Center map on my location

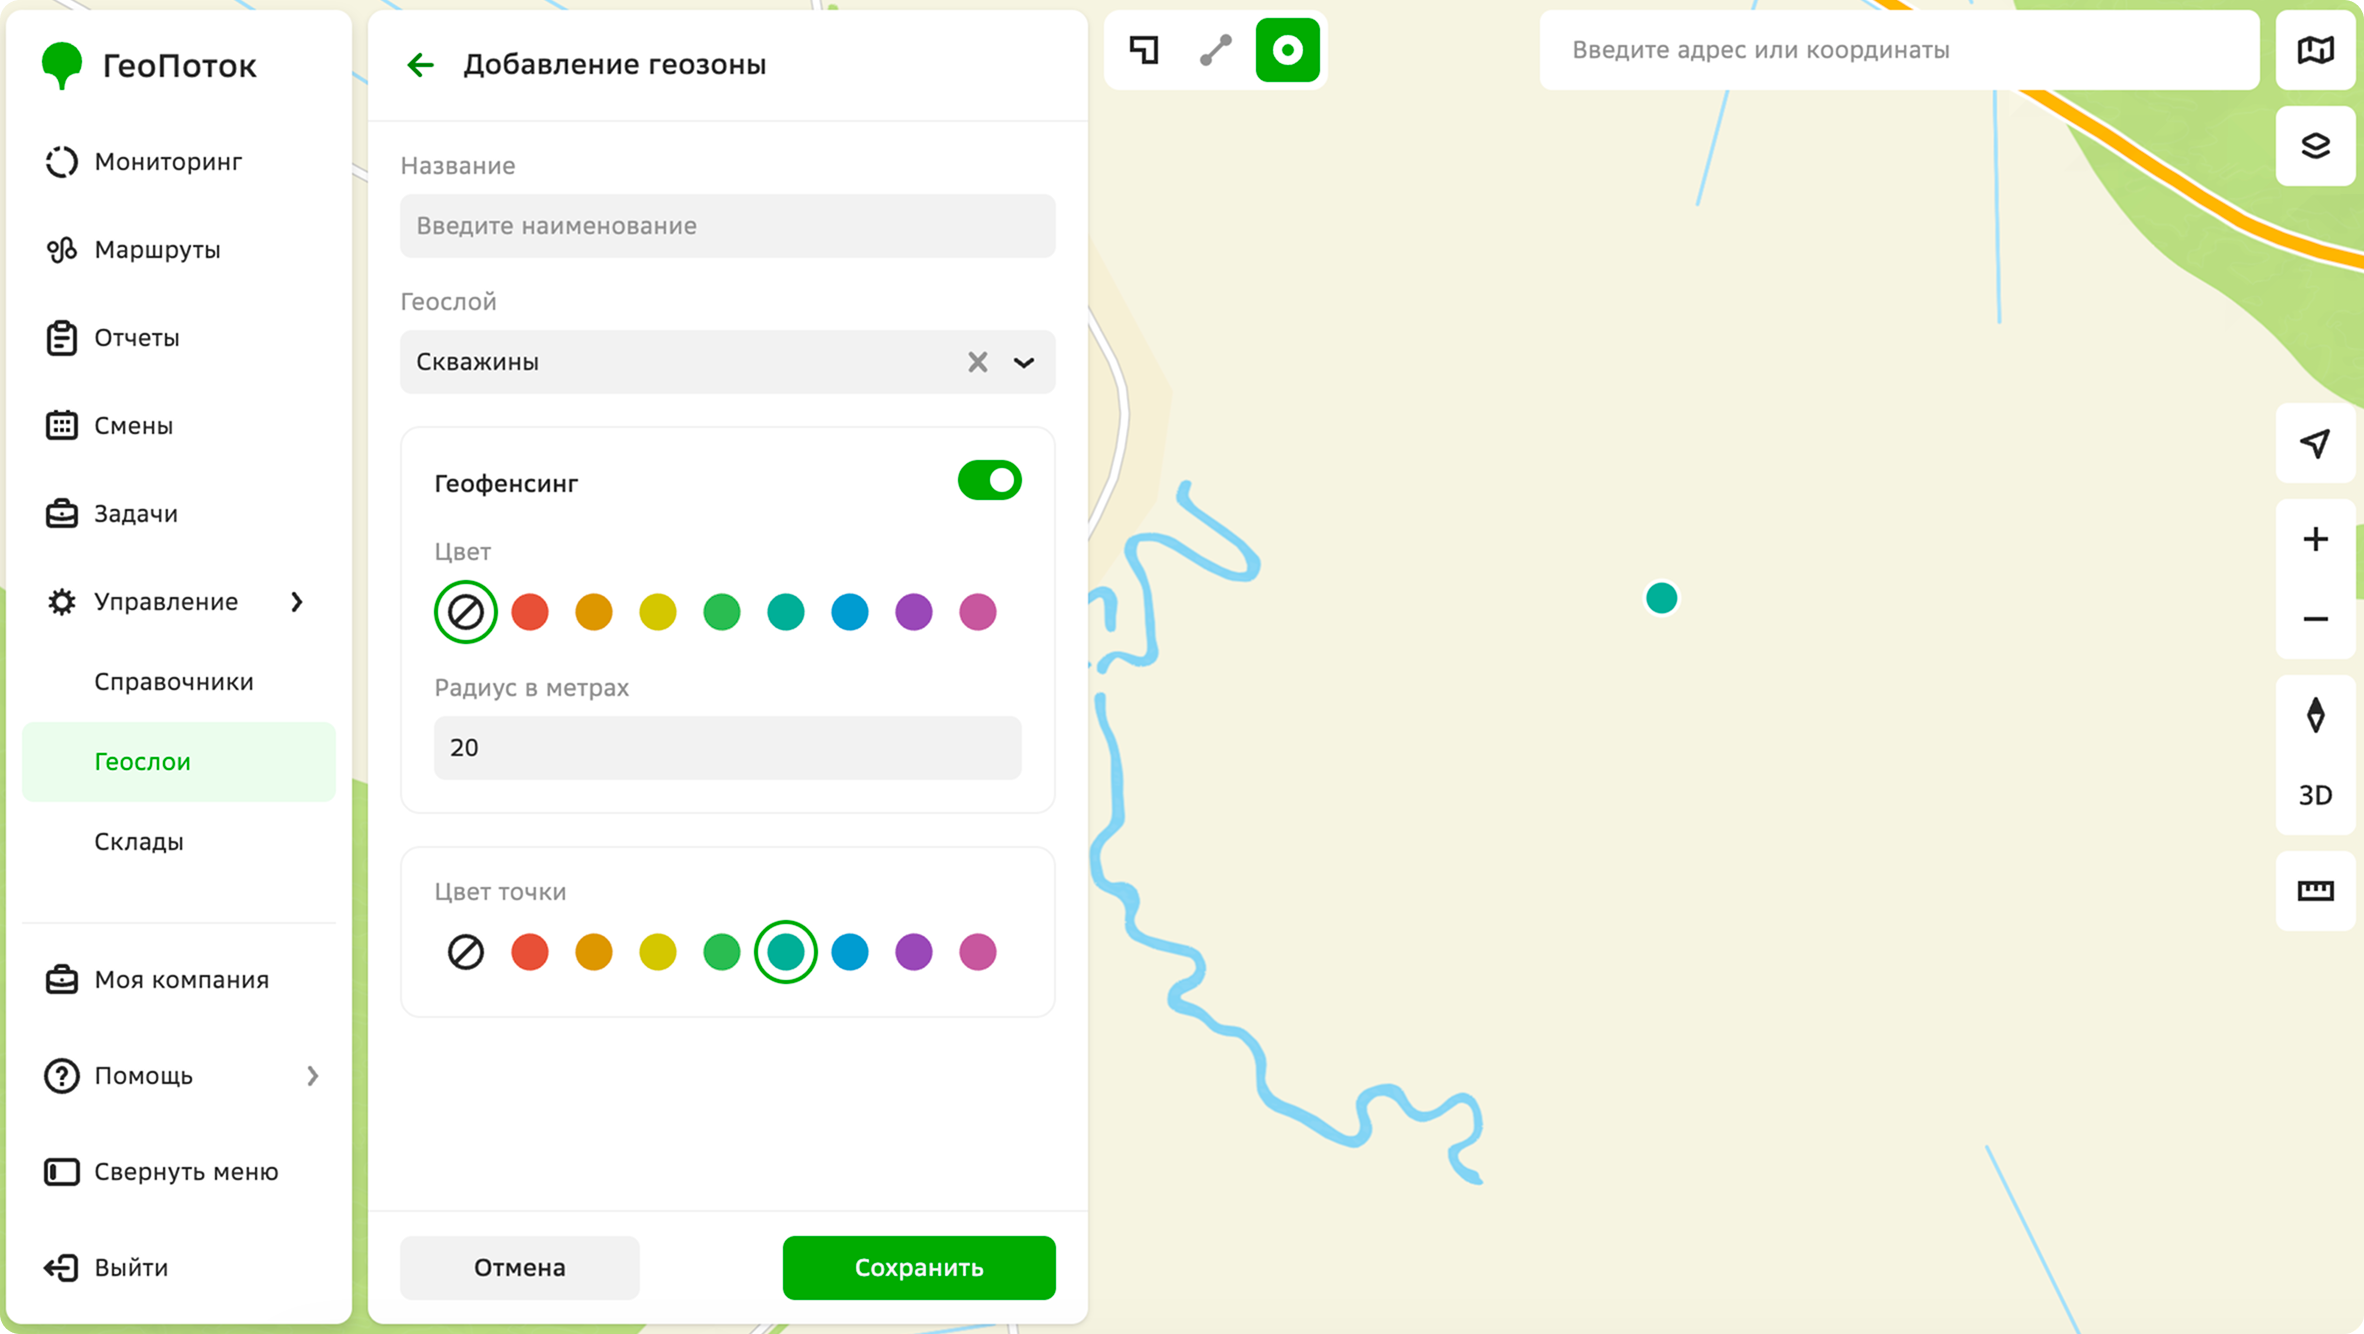pos(2315,443)
